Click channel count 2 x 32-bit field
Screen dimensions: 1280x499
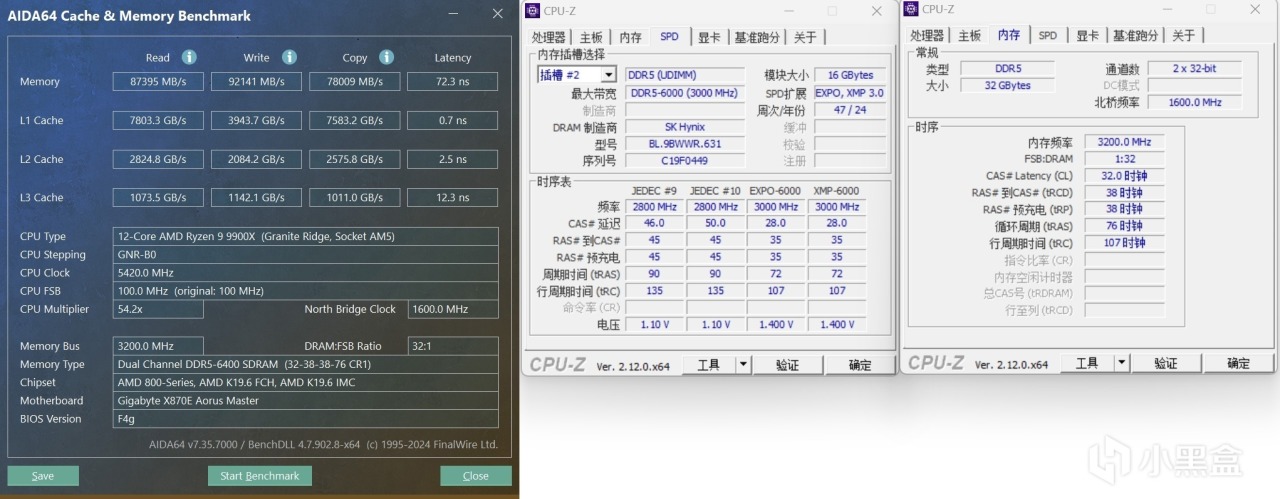coord(1195,68)
